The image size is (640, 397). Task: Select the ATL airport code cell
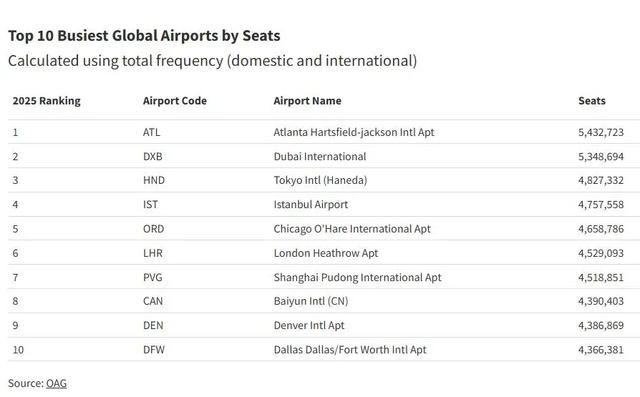(151, 132)
